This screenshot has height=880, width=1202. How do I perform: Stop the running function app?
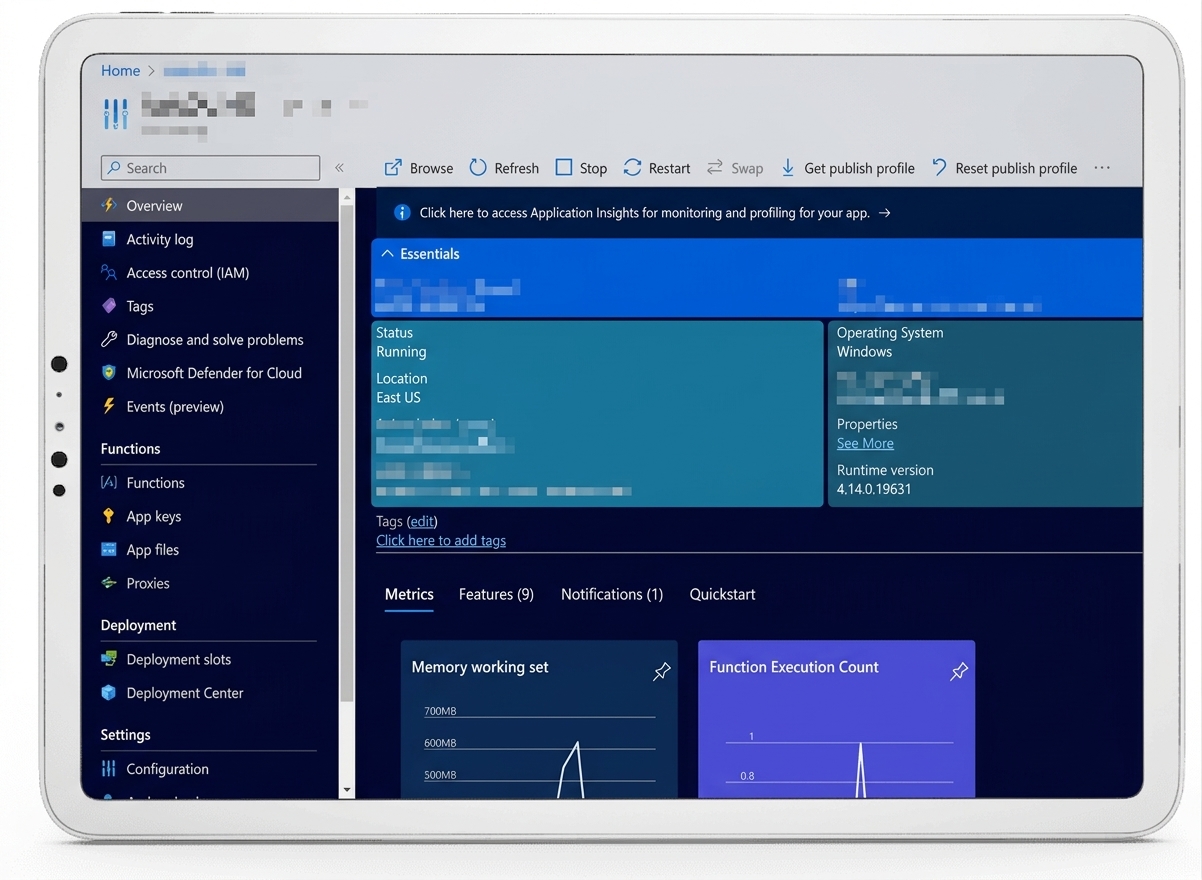tap(581, 168)
